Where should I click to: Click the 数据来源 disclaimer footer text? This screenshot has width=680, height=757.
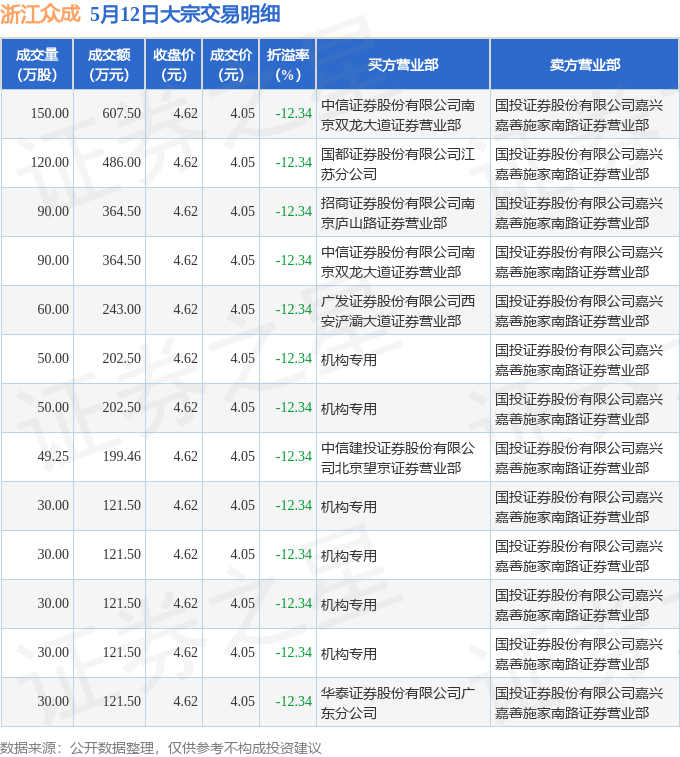pos(161,748)
